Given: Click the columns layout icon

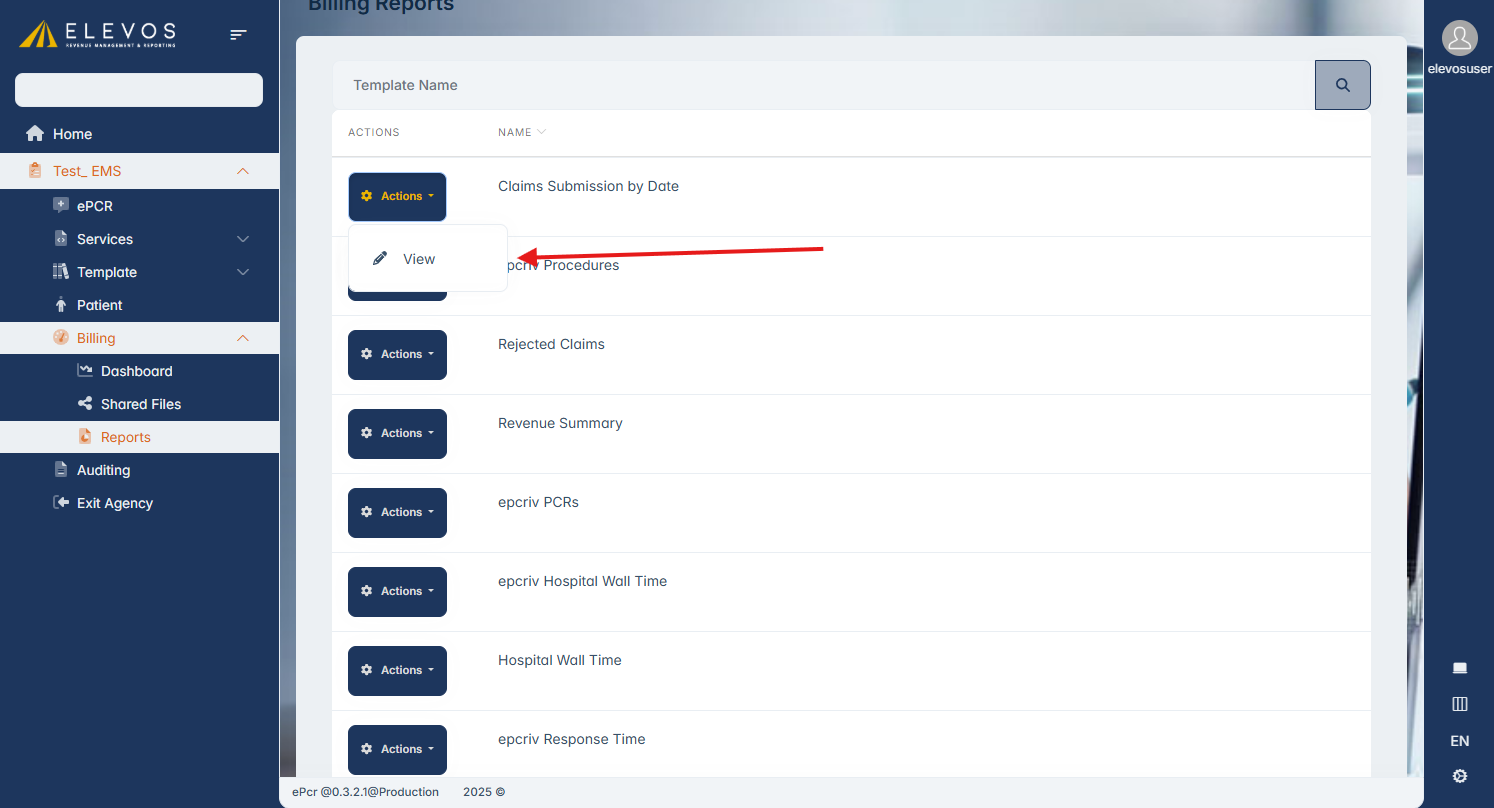Looking at the screenshot, I should 1459,704.
